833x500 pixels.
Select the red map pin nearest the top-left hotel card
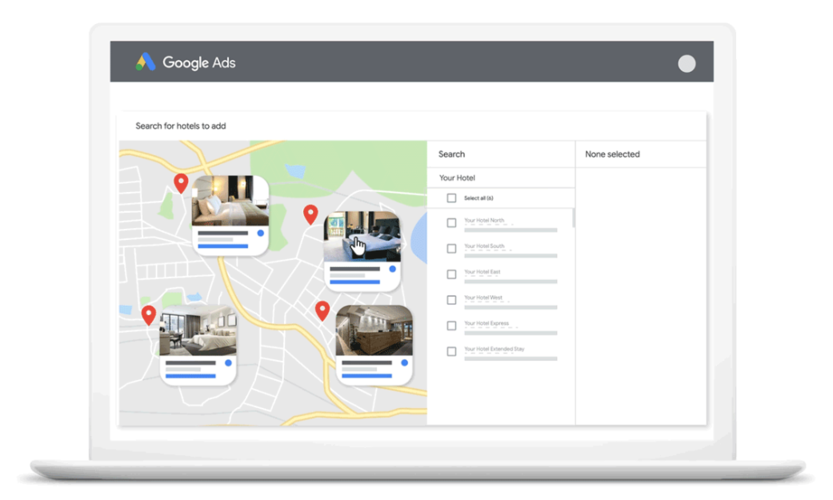181,183
